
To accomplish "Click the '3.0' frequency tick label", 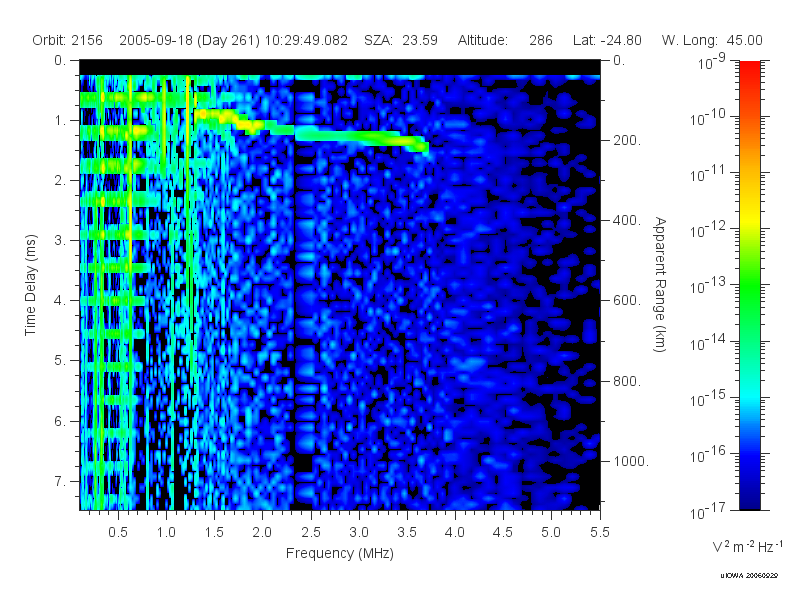I will tap(359, 532).
